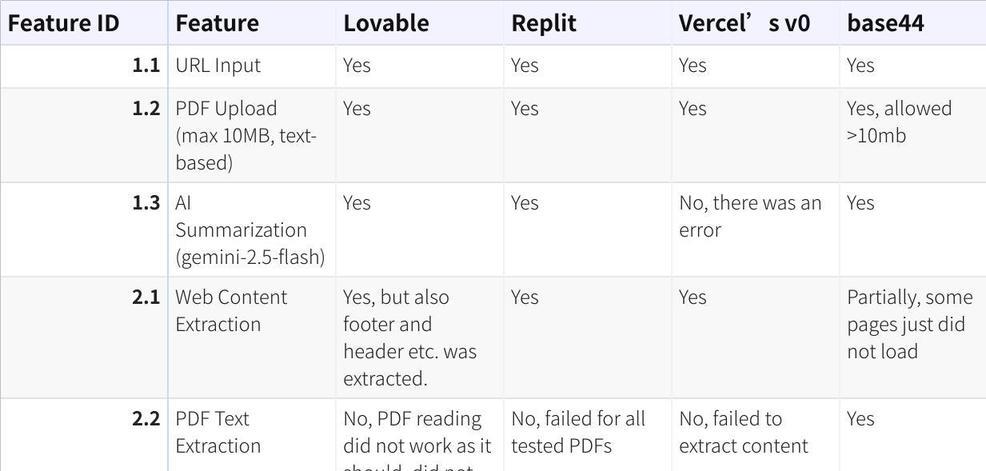This screenshot has height=471, width=986.
Task: Click the Feature column header
Action: pos(217,23)
